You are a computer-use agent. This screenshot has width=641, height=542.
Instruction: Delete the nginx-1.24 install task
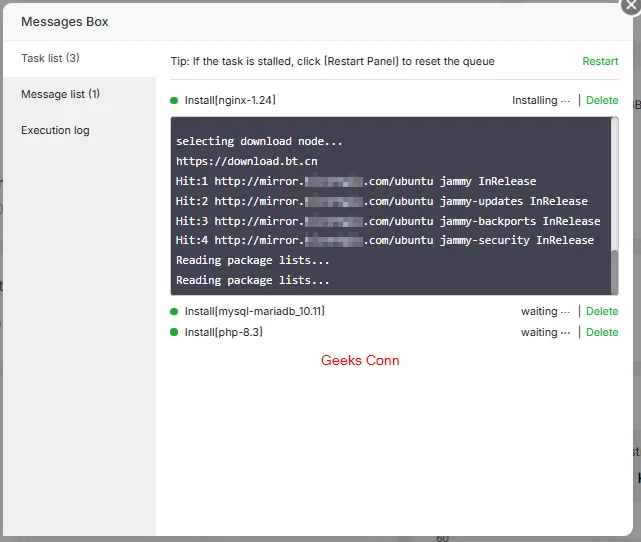pyautogui.click(x=602, y=100)
